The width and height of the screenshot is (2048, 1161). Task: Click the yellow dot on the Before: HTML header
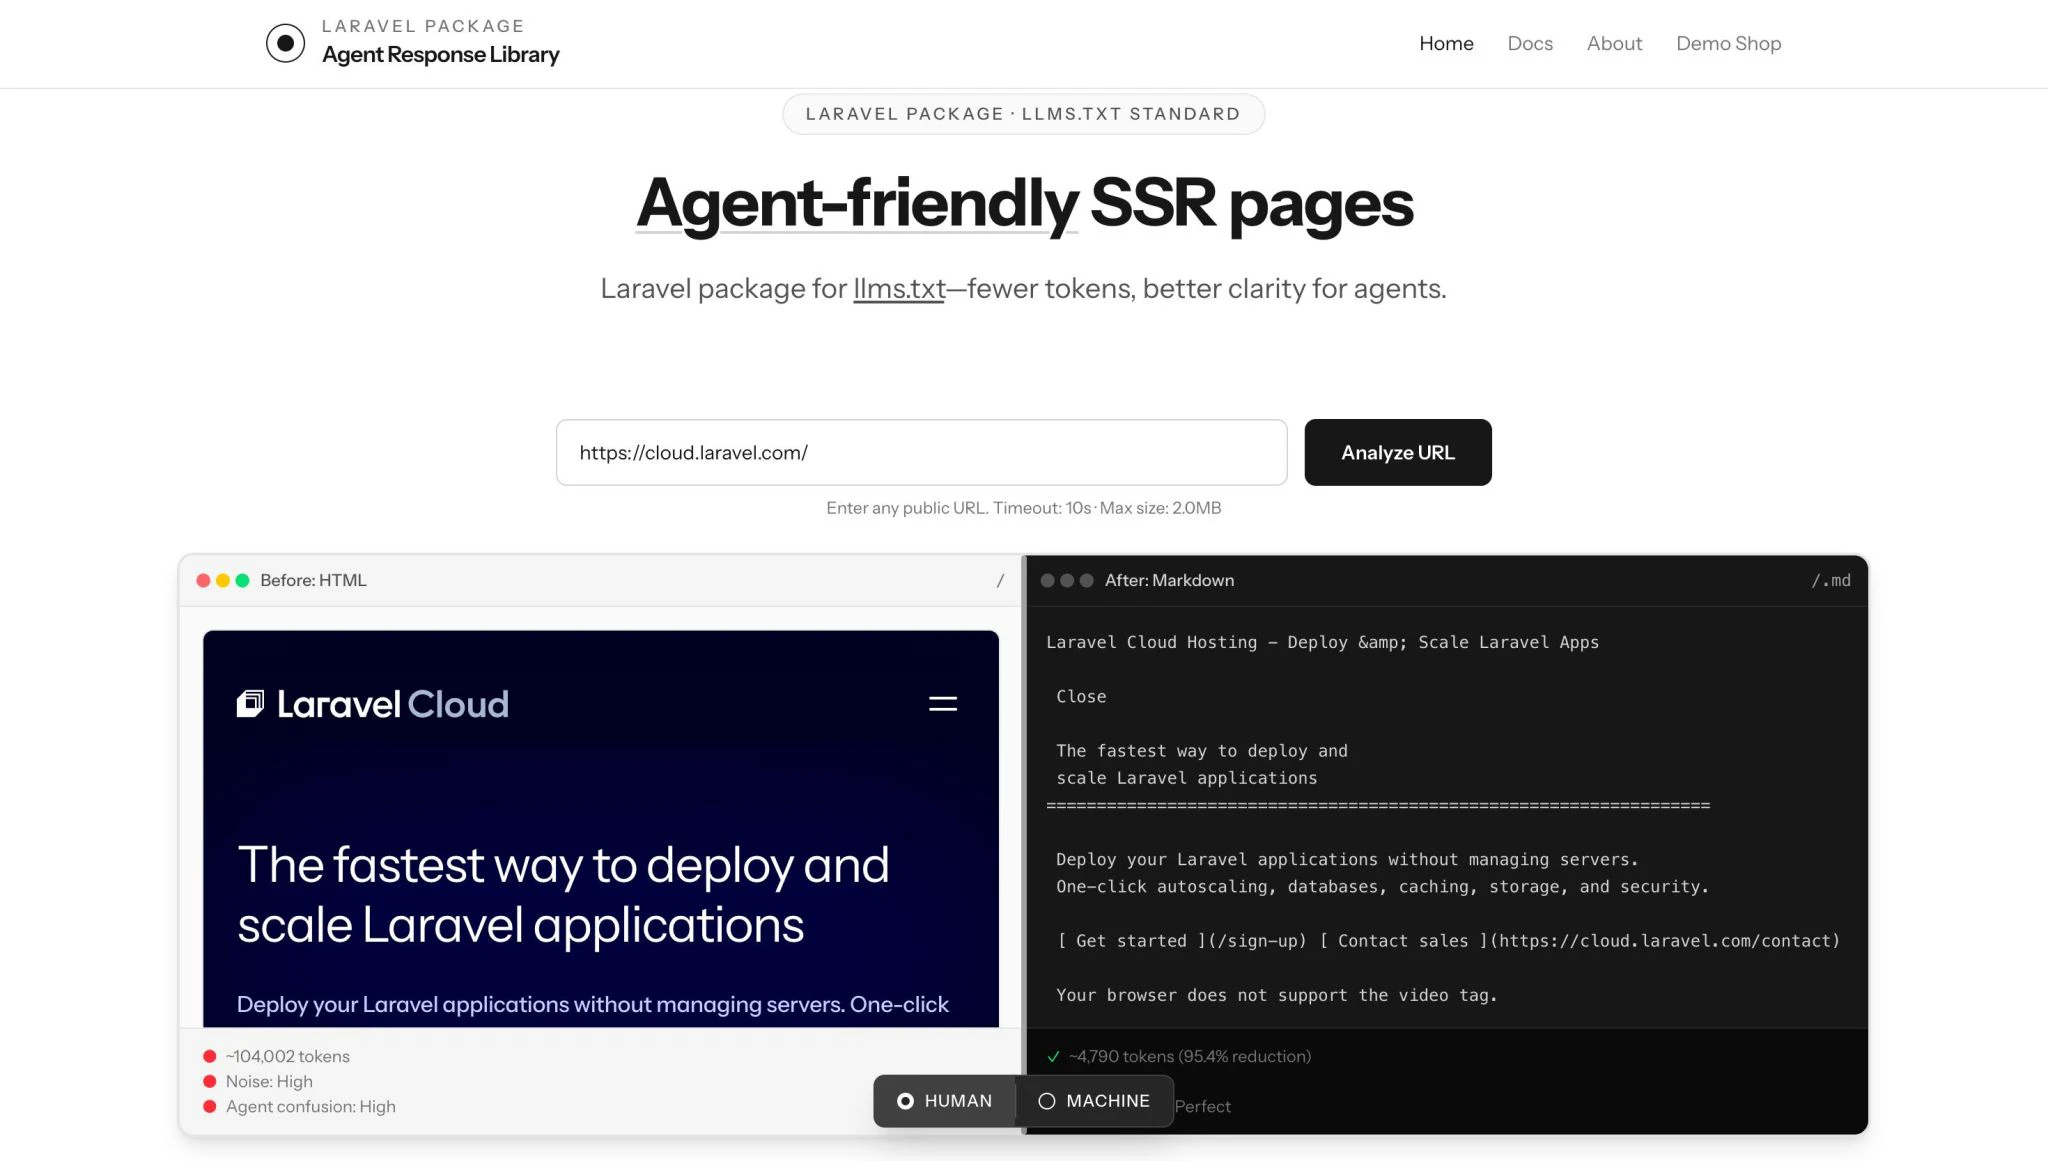[224, 580]
